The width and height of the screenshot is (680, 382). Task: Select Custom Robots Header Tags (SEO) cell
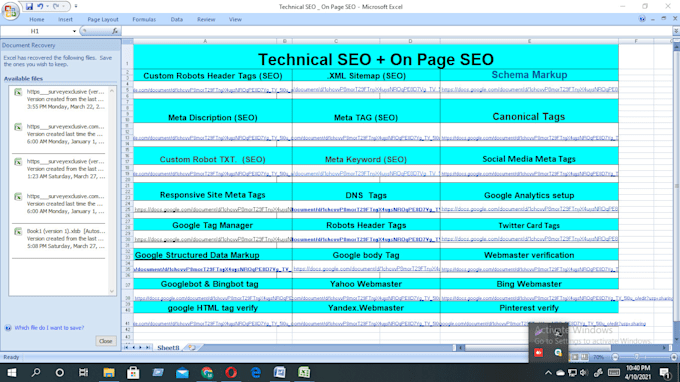tap(212, 75)
